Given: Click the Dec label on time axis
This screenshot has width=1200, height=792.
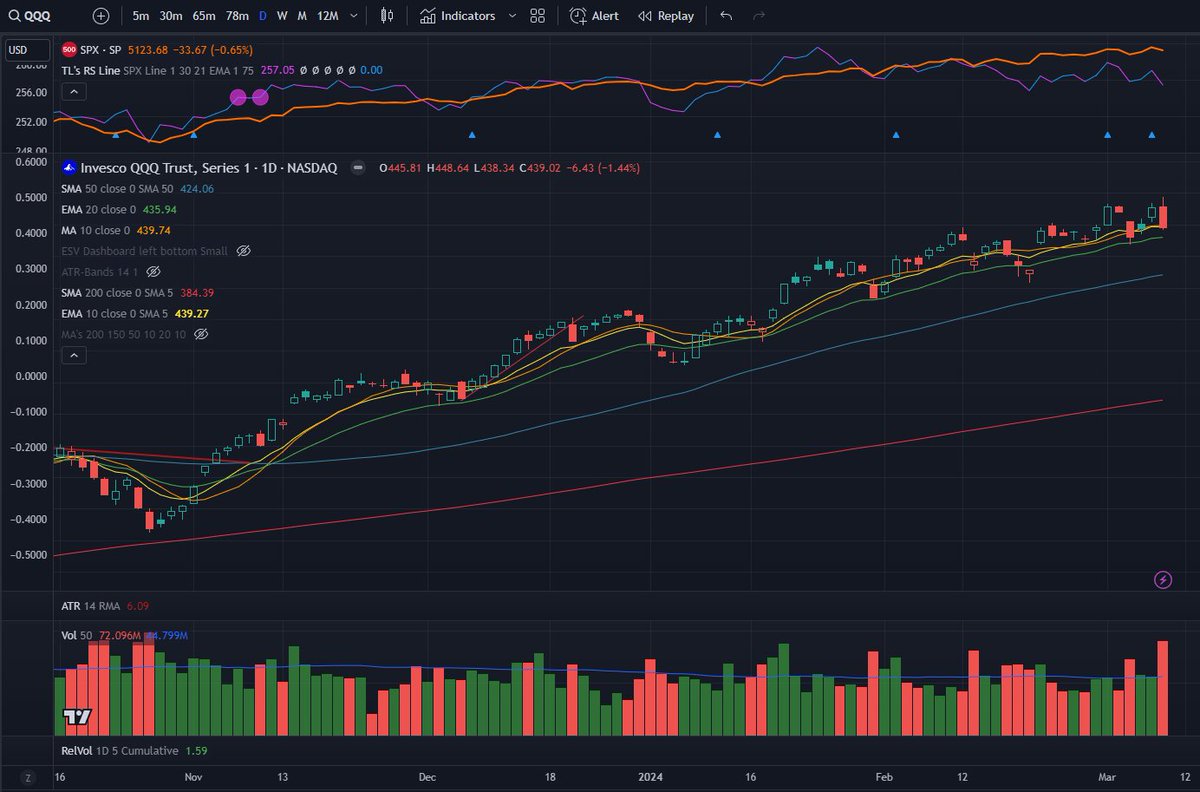Looking at the screenshot, I should (x=428, y=777).
